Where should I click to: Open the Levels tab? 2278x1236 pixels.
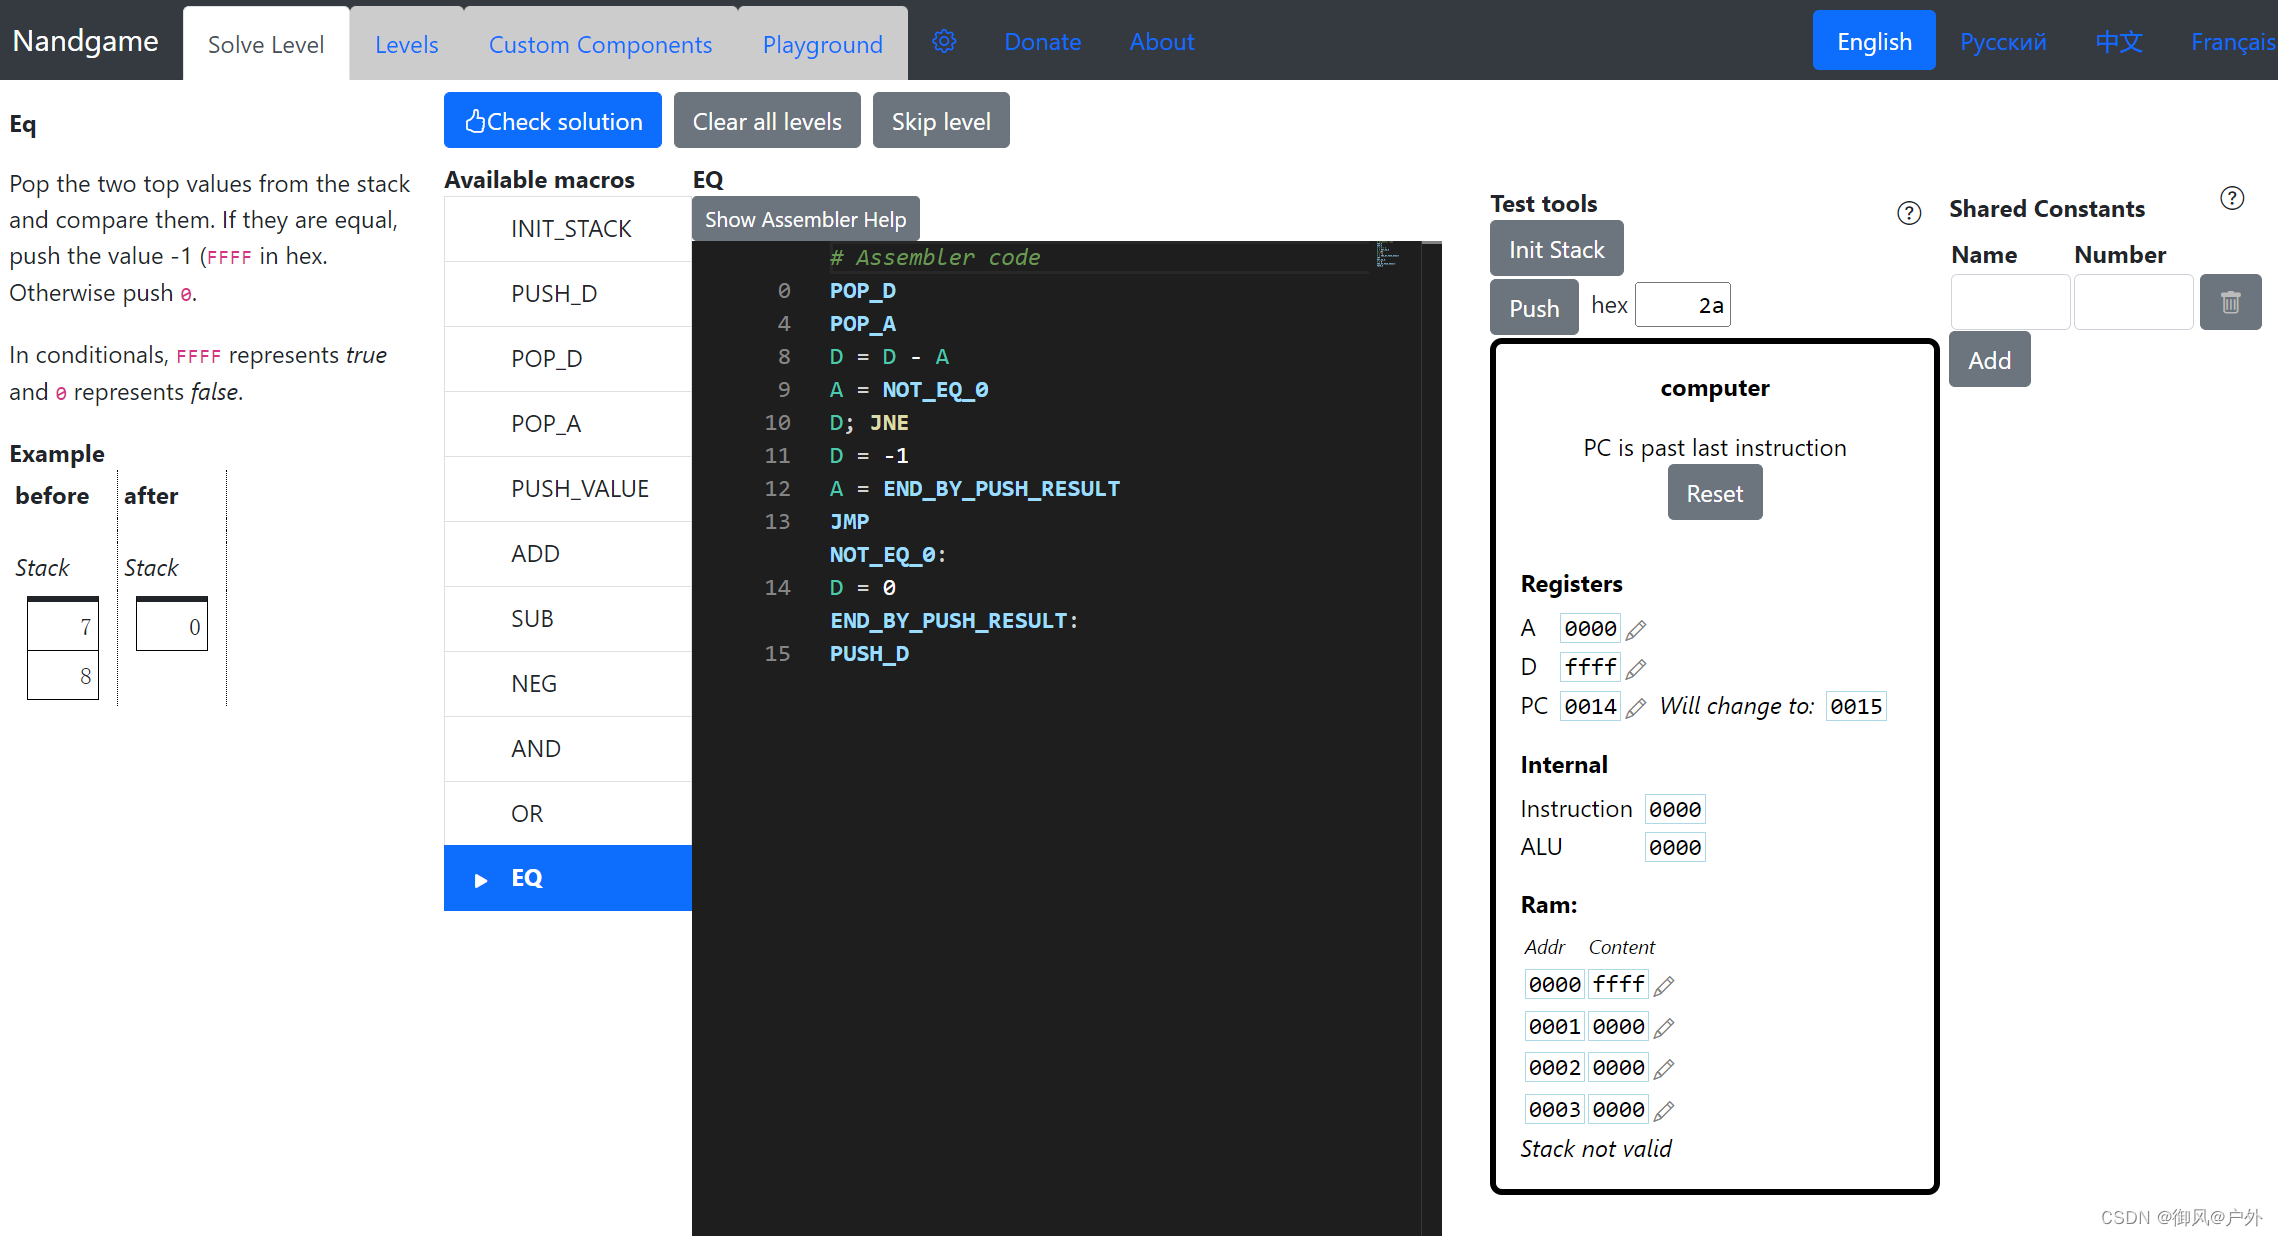click(x=406, y=44)
